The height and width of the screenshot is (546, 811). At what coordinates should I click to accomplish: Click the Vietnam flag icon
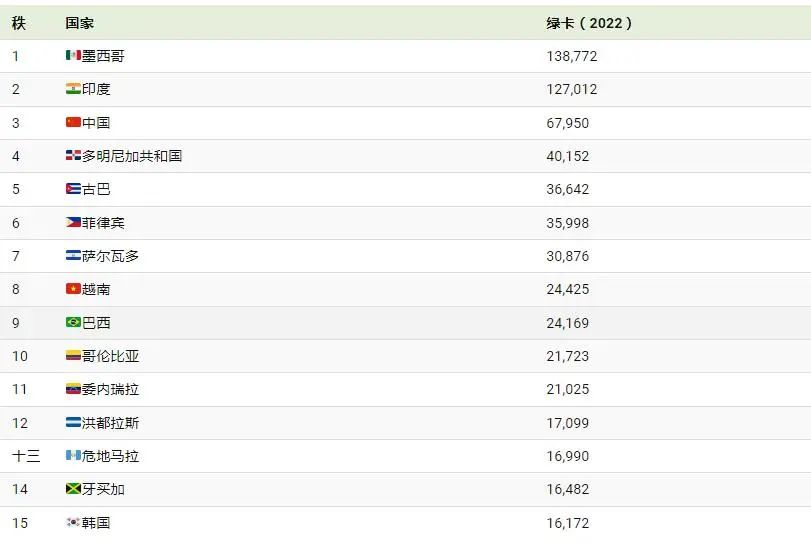[73, 289]
